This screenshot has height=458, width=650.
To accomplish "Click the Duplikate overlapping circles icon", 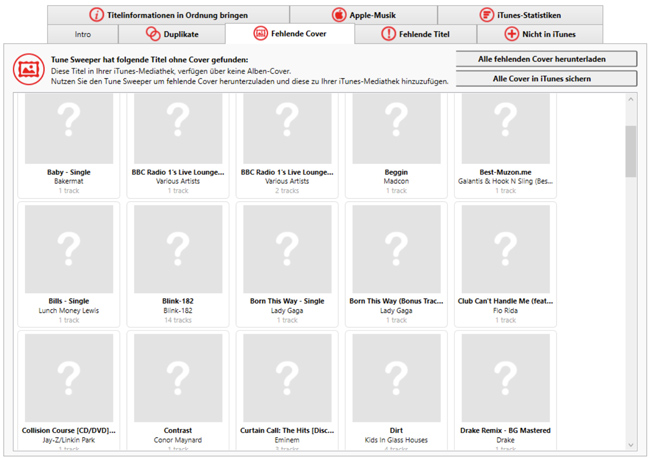I will click(153, 34).
